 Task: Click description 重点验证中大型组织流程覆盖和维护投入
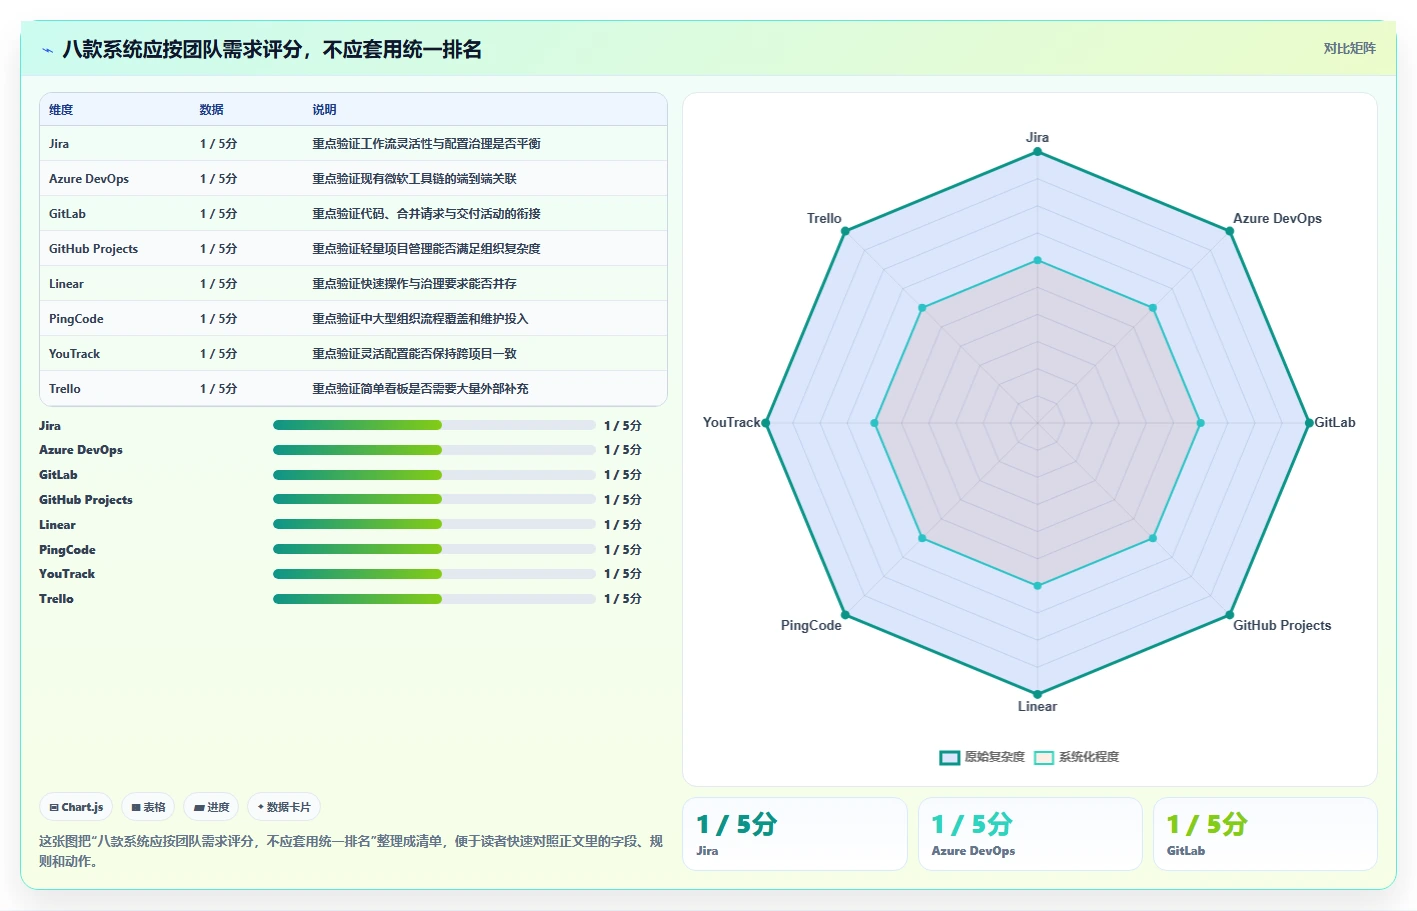click(x=420, y=319)
